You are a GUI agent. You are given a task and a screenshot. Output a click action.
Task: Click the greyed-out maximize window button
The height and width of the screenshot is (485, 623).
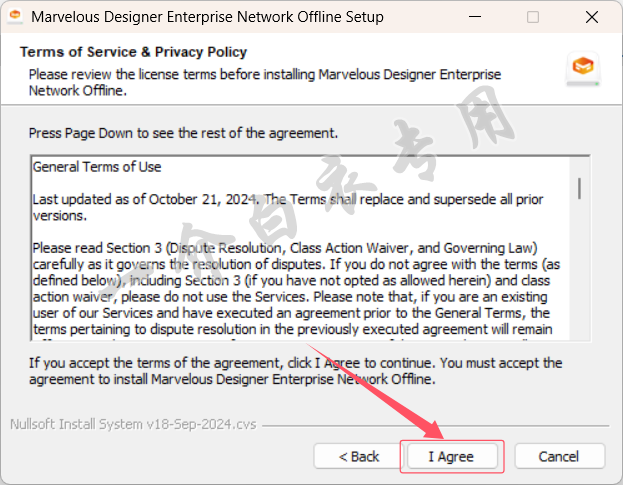pos(533,17)
